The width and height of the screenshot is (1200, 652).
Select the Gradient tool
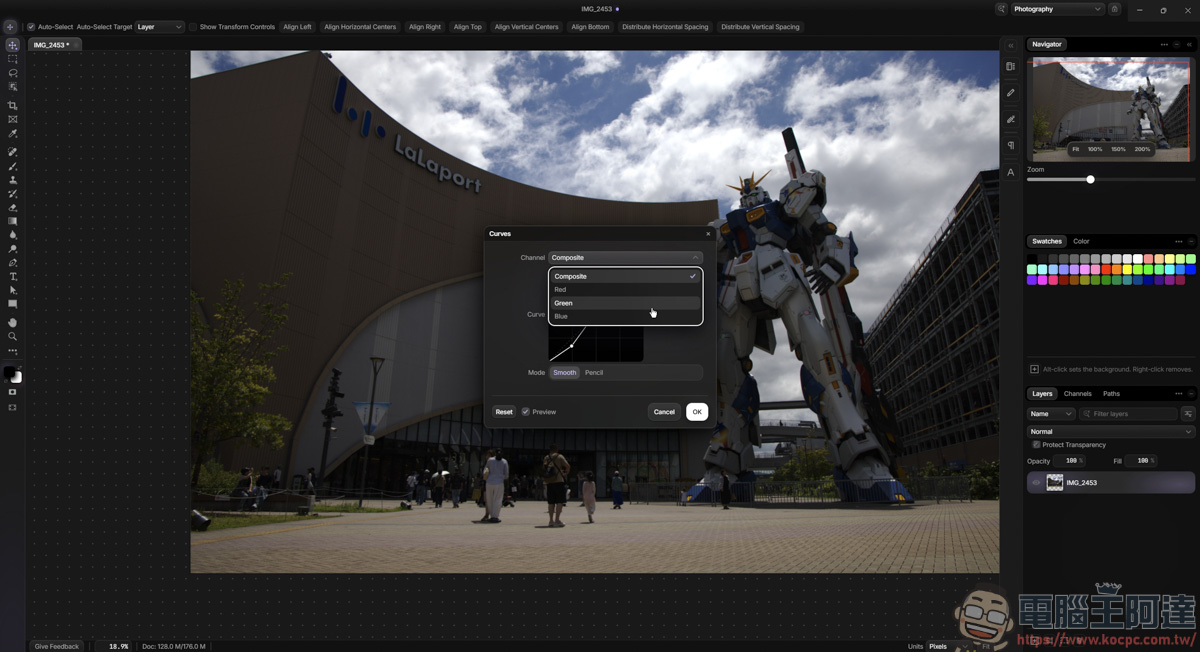tap(13, 221)
